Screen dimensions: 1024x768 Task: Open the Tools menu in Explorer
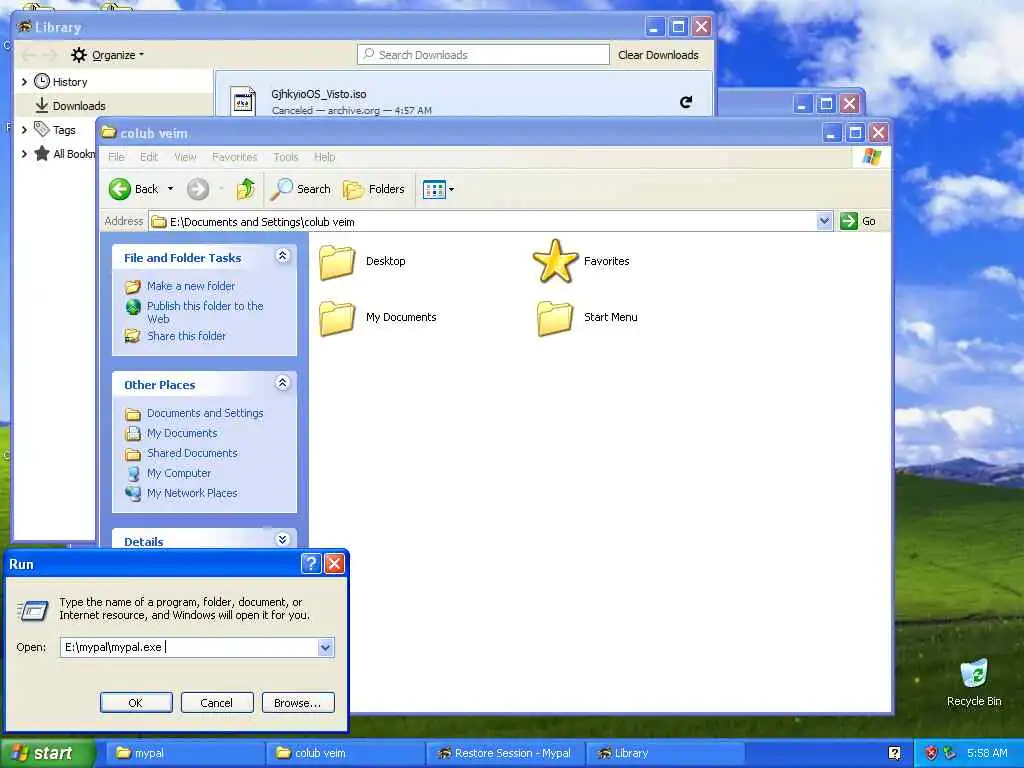pyautogui.click(x=285, y=157)
